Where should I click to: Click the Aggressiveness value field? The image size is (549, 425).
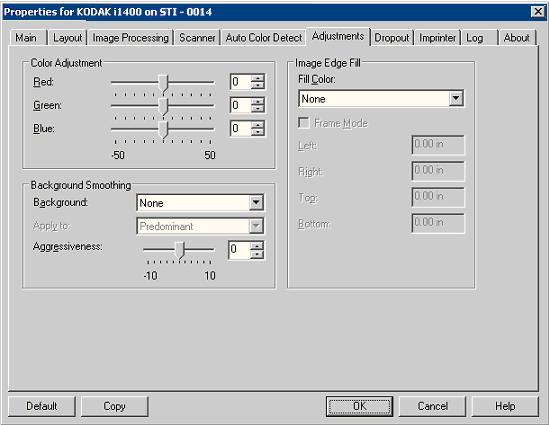point(240,250)
